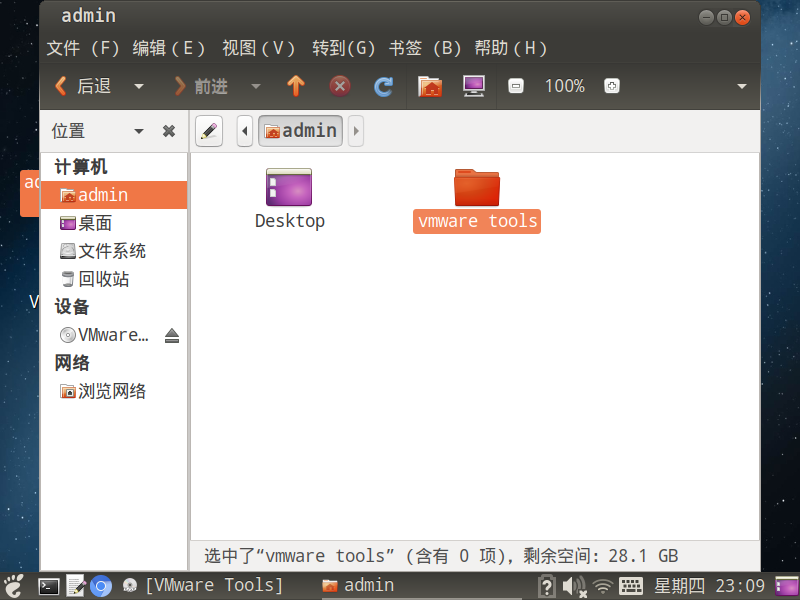This screenshot has height=600, width=800.
Task: Open the 文件 (F) menu
Action: click(x=83, y=48)
